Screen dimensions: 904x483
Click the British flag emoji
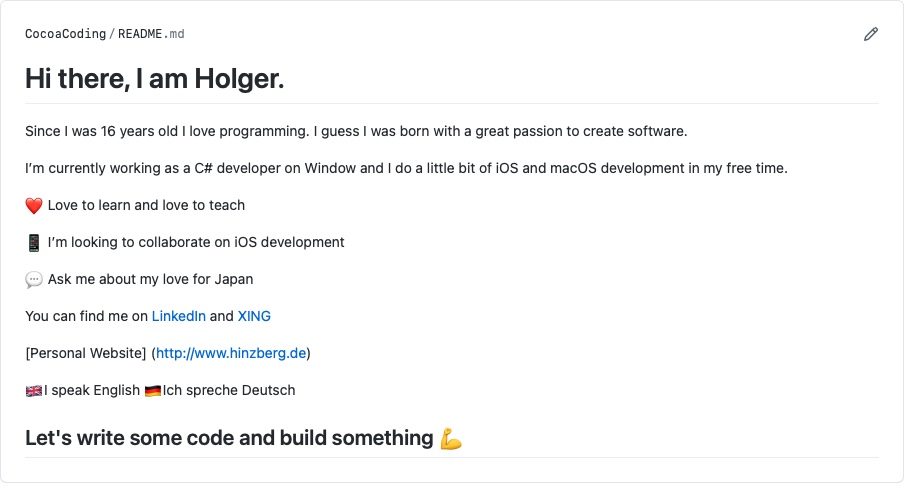34,391
